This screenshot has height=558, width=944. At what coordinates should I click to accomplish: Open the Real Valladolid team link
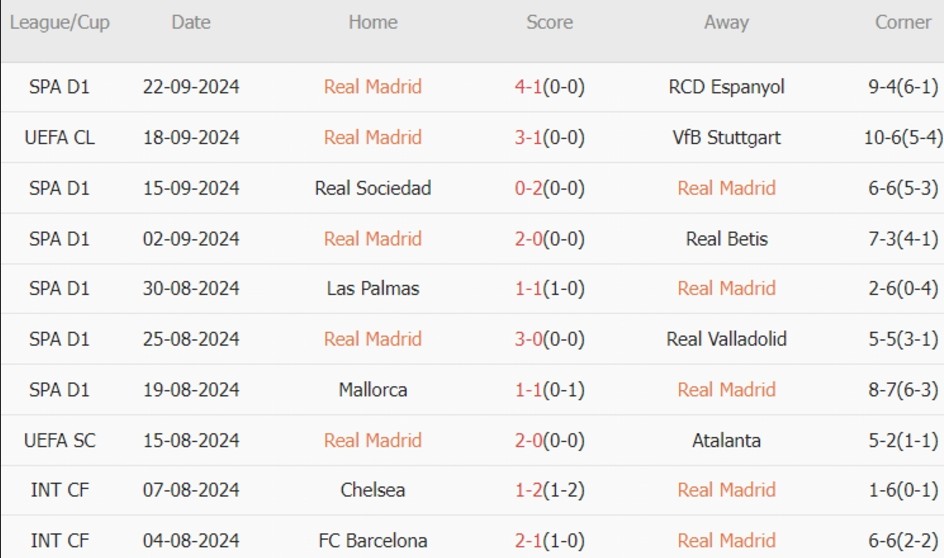(x=726, y=339)
